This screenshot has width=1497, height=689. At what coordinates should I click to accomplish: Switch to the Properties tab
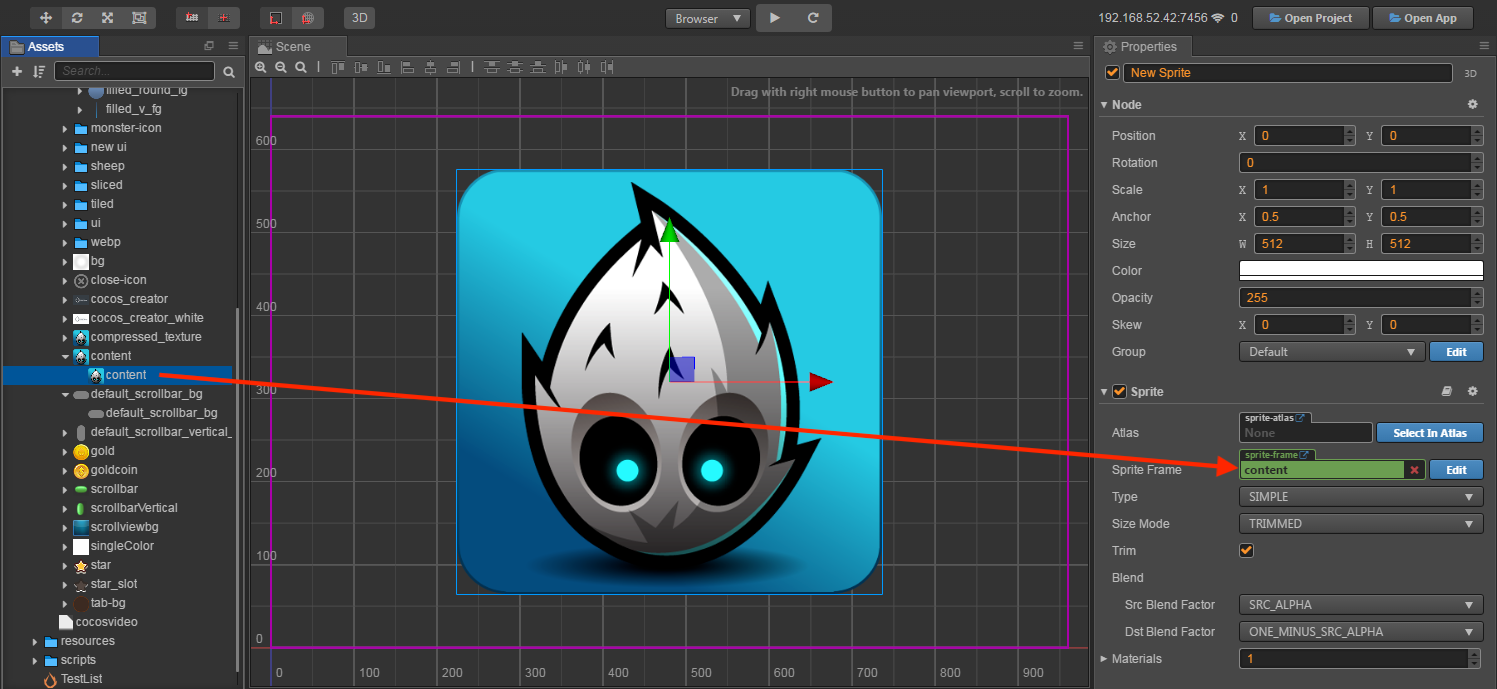[1142, 47]
